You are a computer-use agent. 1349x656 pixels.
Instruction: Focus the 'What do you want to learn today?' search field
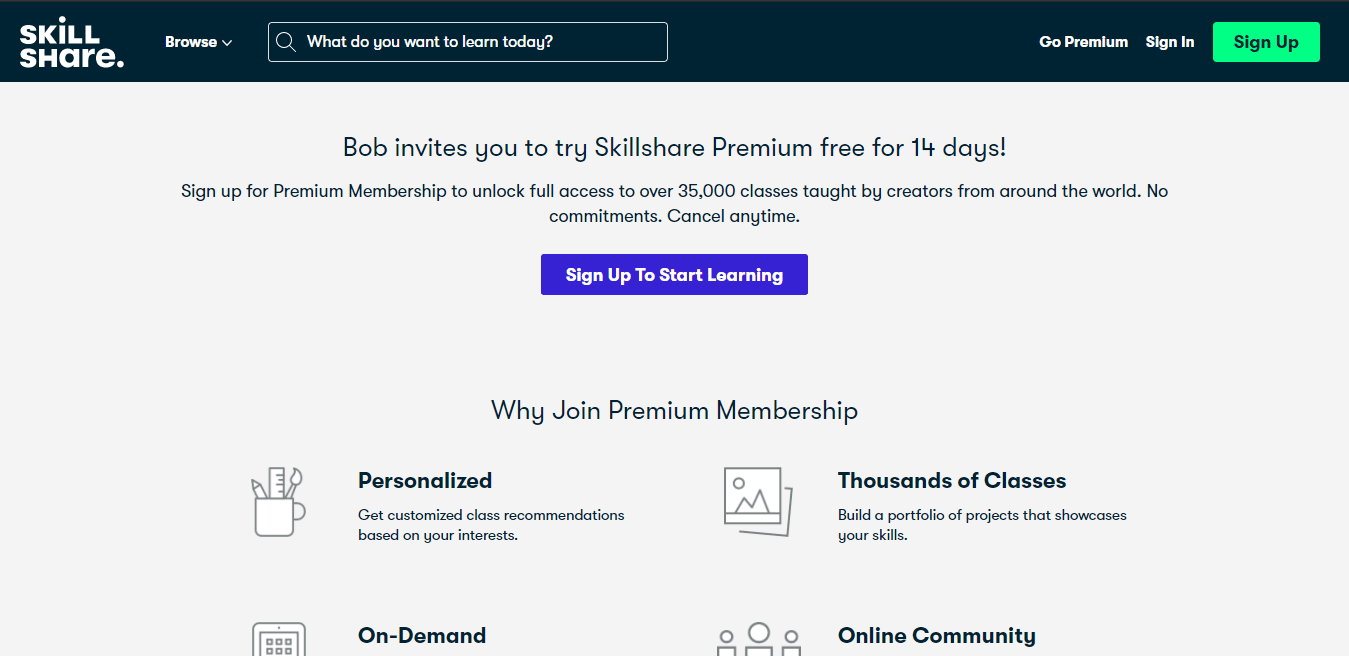(x=480, y=42)
